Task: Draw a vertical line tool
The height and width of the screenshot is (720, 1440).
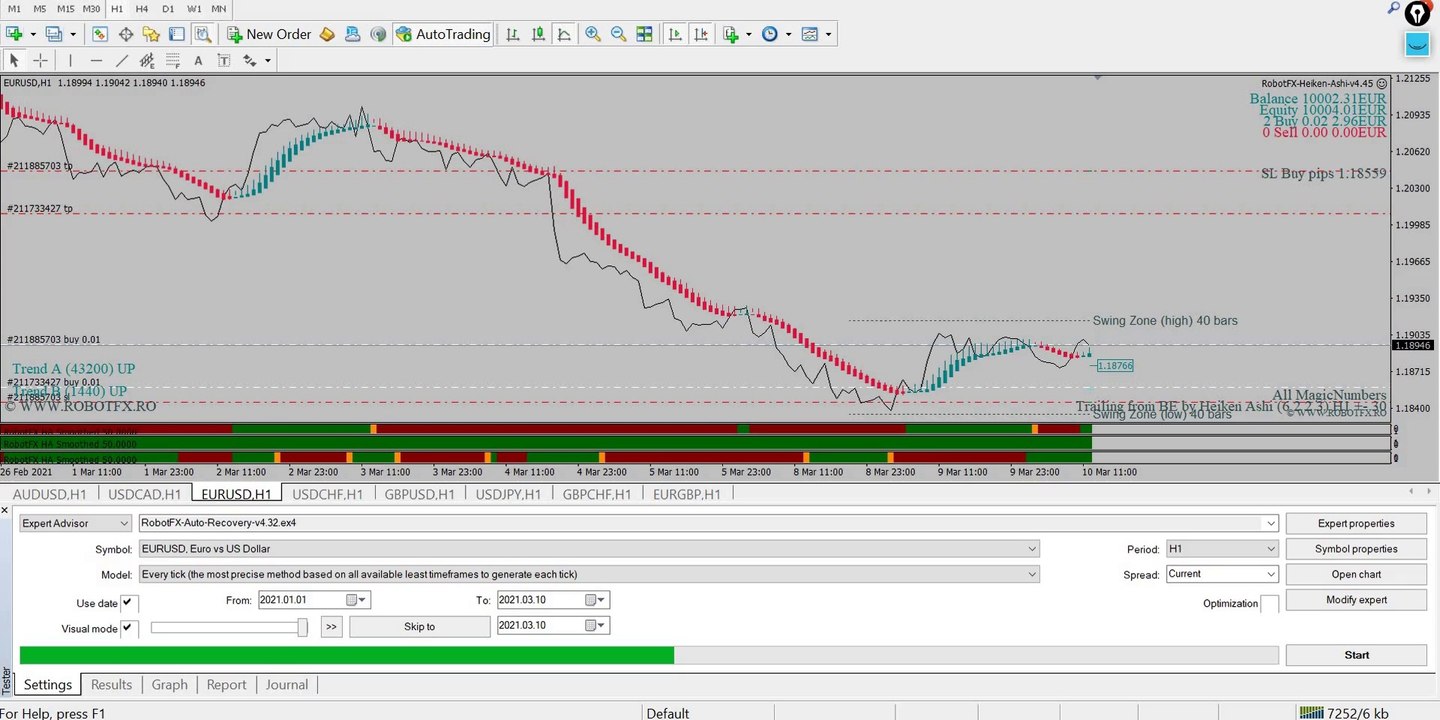Action: click(x=70, y=61)
